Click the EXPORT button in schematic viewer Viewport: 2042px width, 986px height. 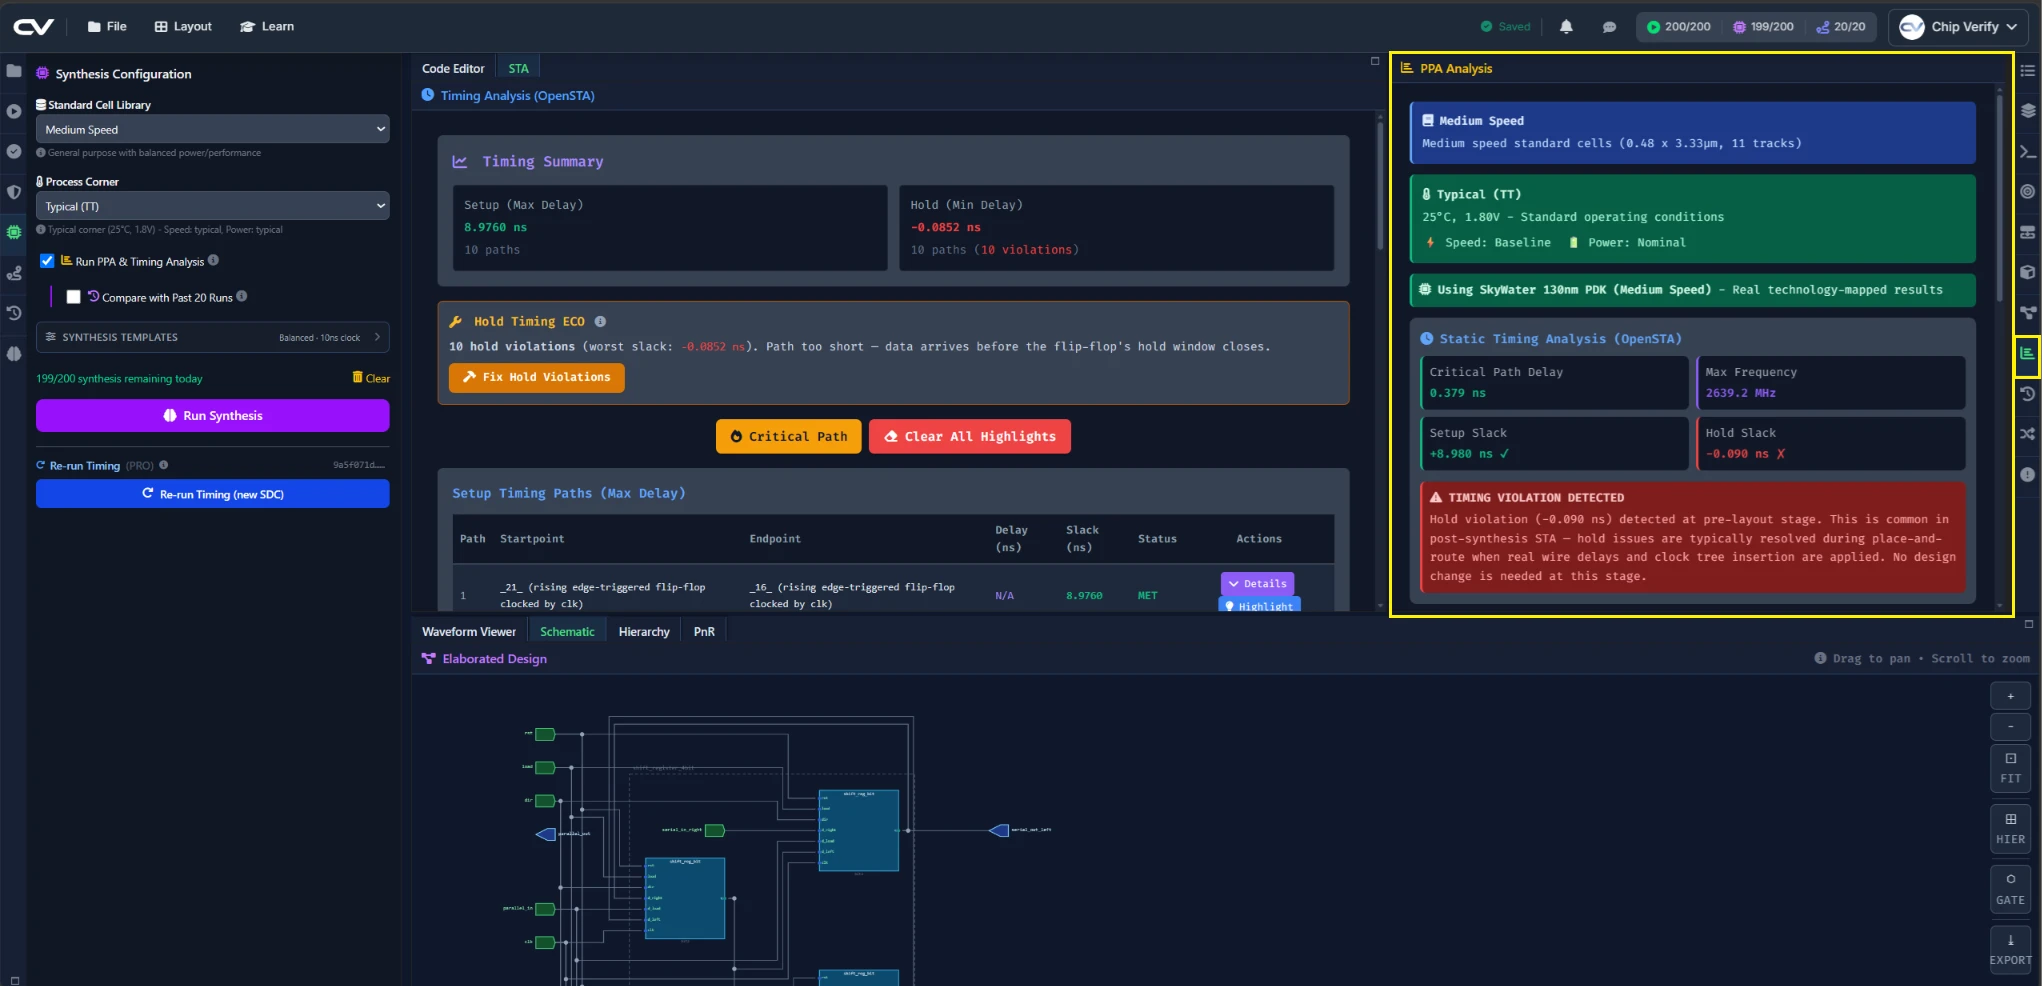click(2011, 950)
